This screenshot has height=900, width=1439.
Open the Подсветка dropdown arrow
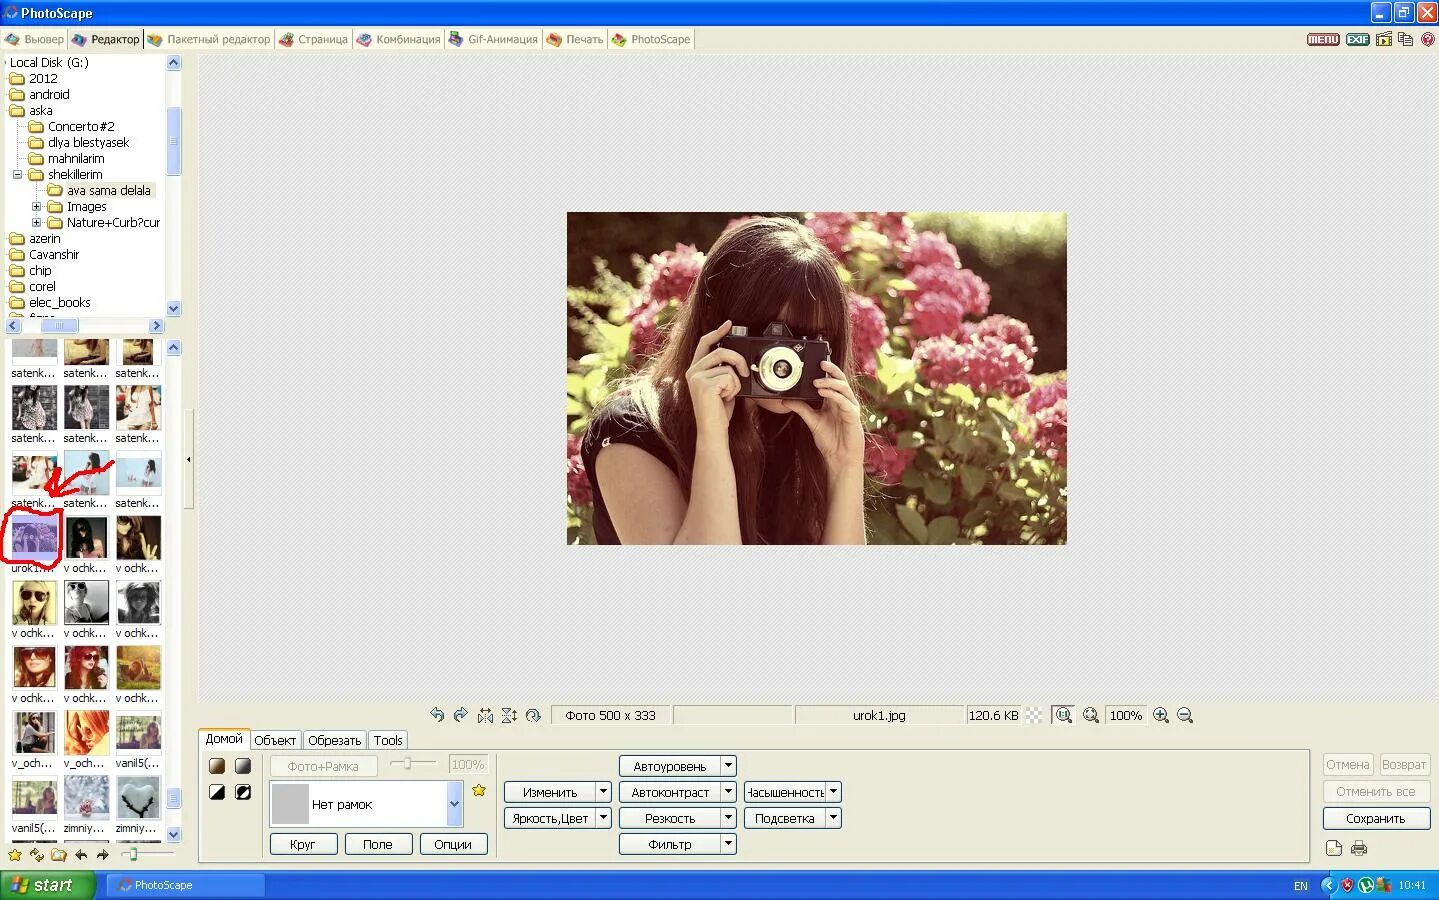[834, 818]
